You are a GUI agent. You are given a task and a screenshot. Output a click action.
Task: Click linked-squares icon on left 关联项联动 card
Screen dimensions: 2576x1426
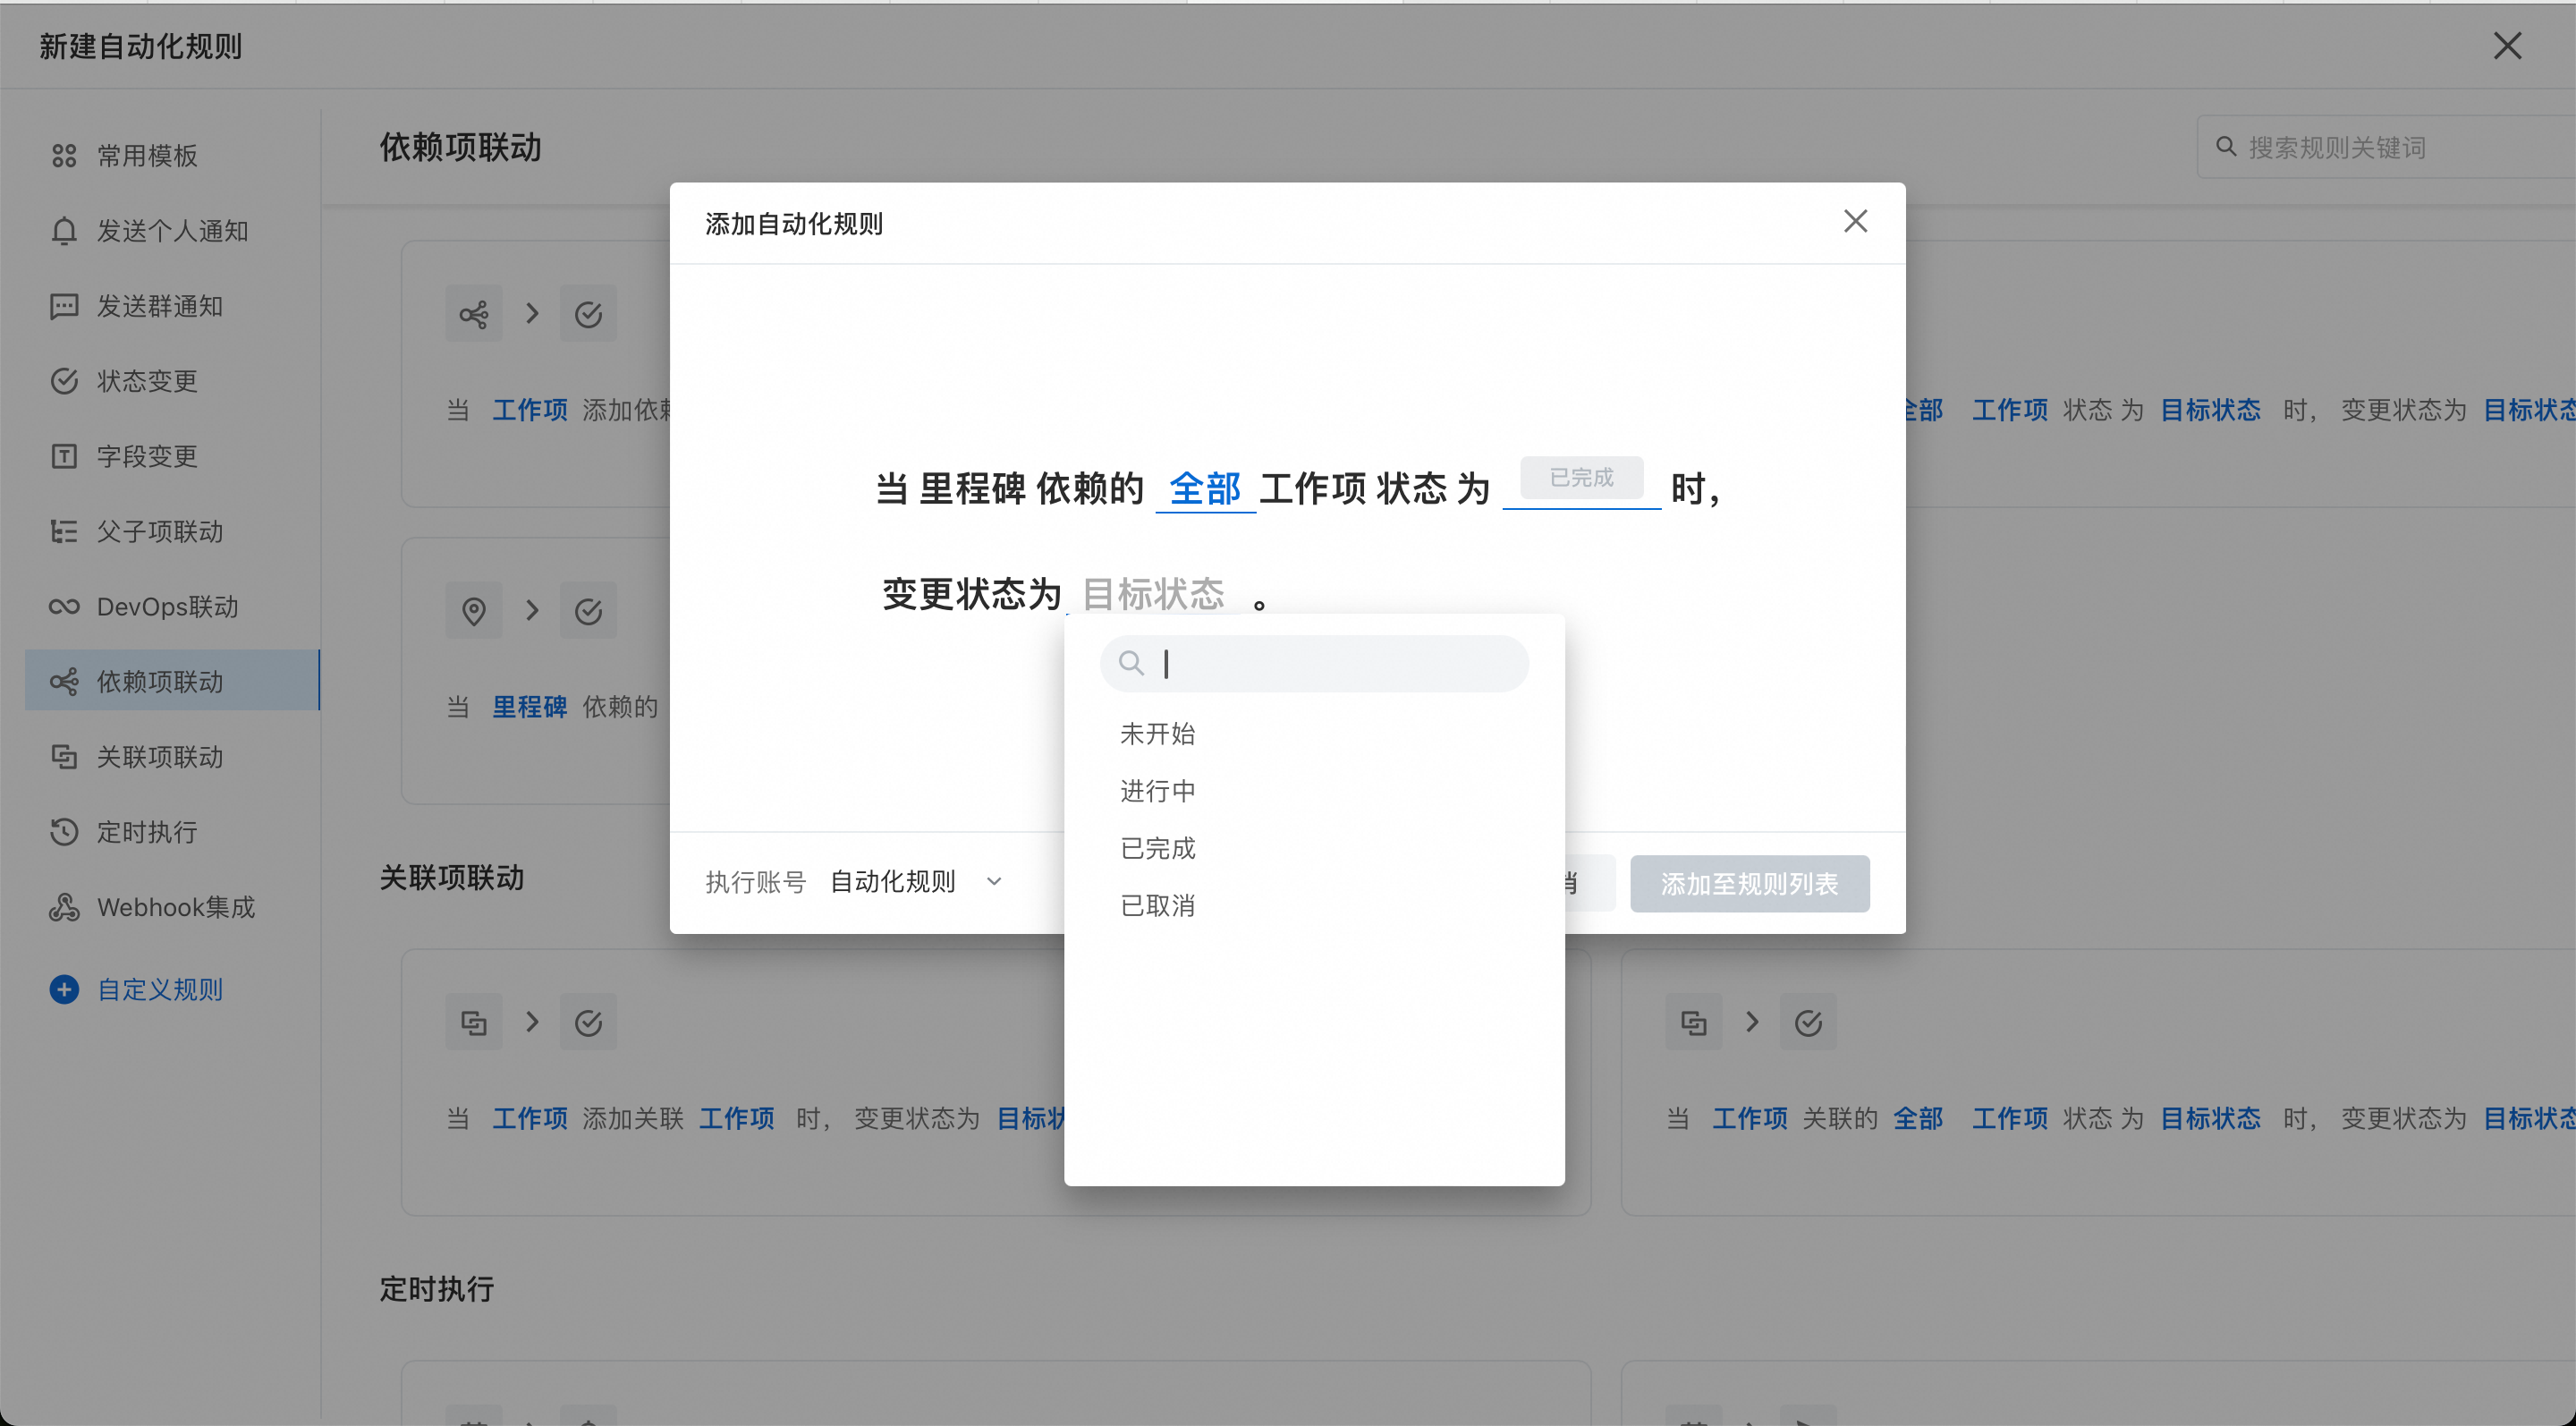[x=474, y=1022]
